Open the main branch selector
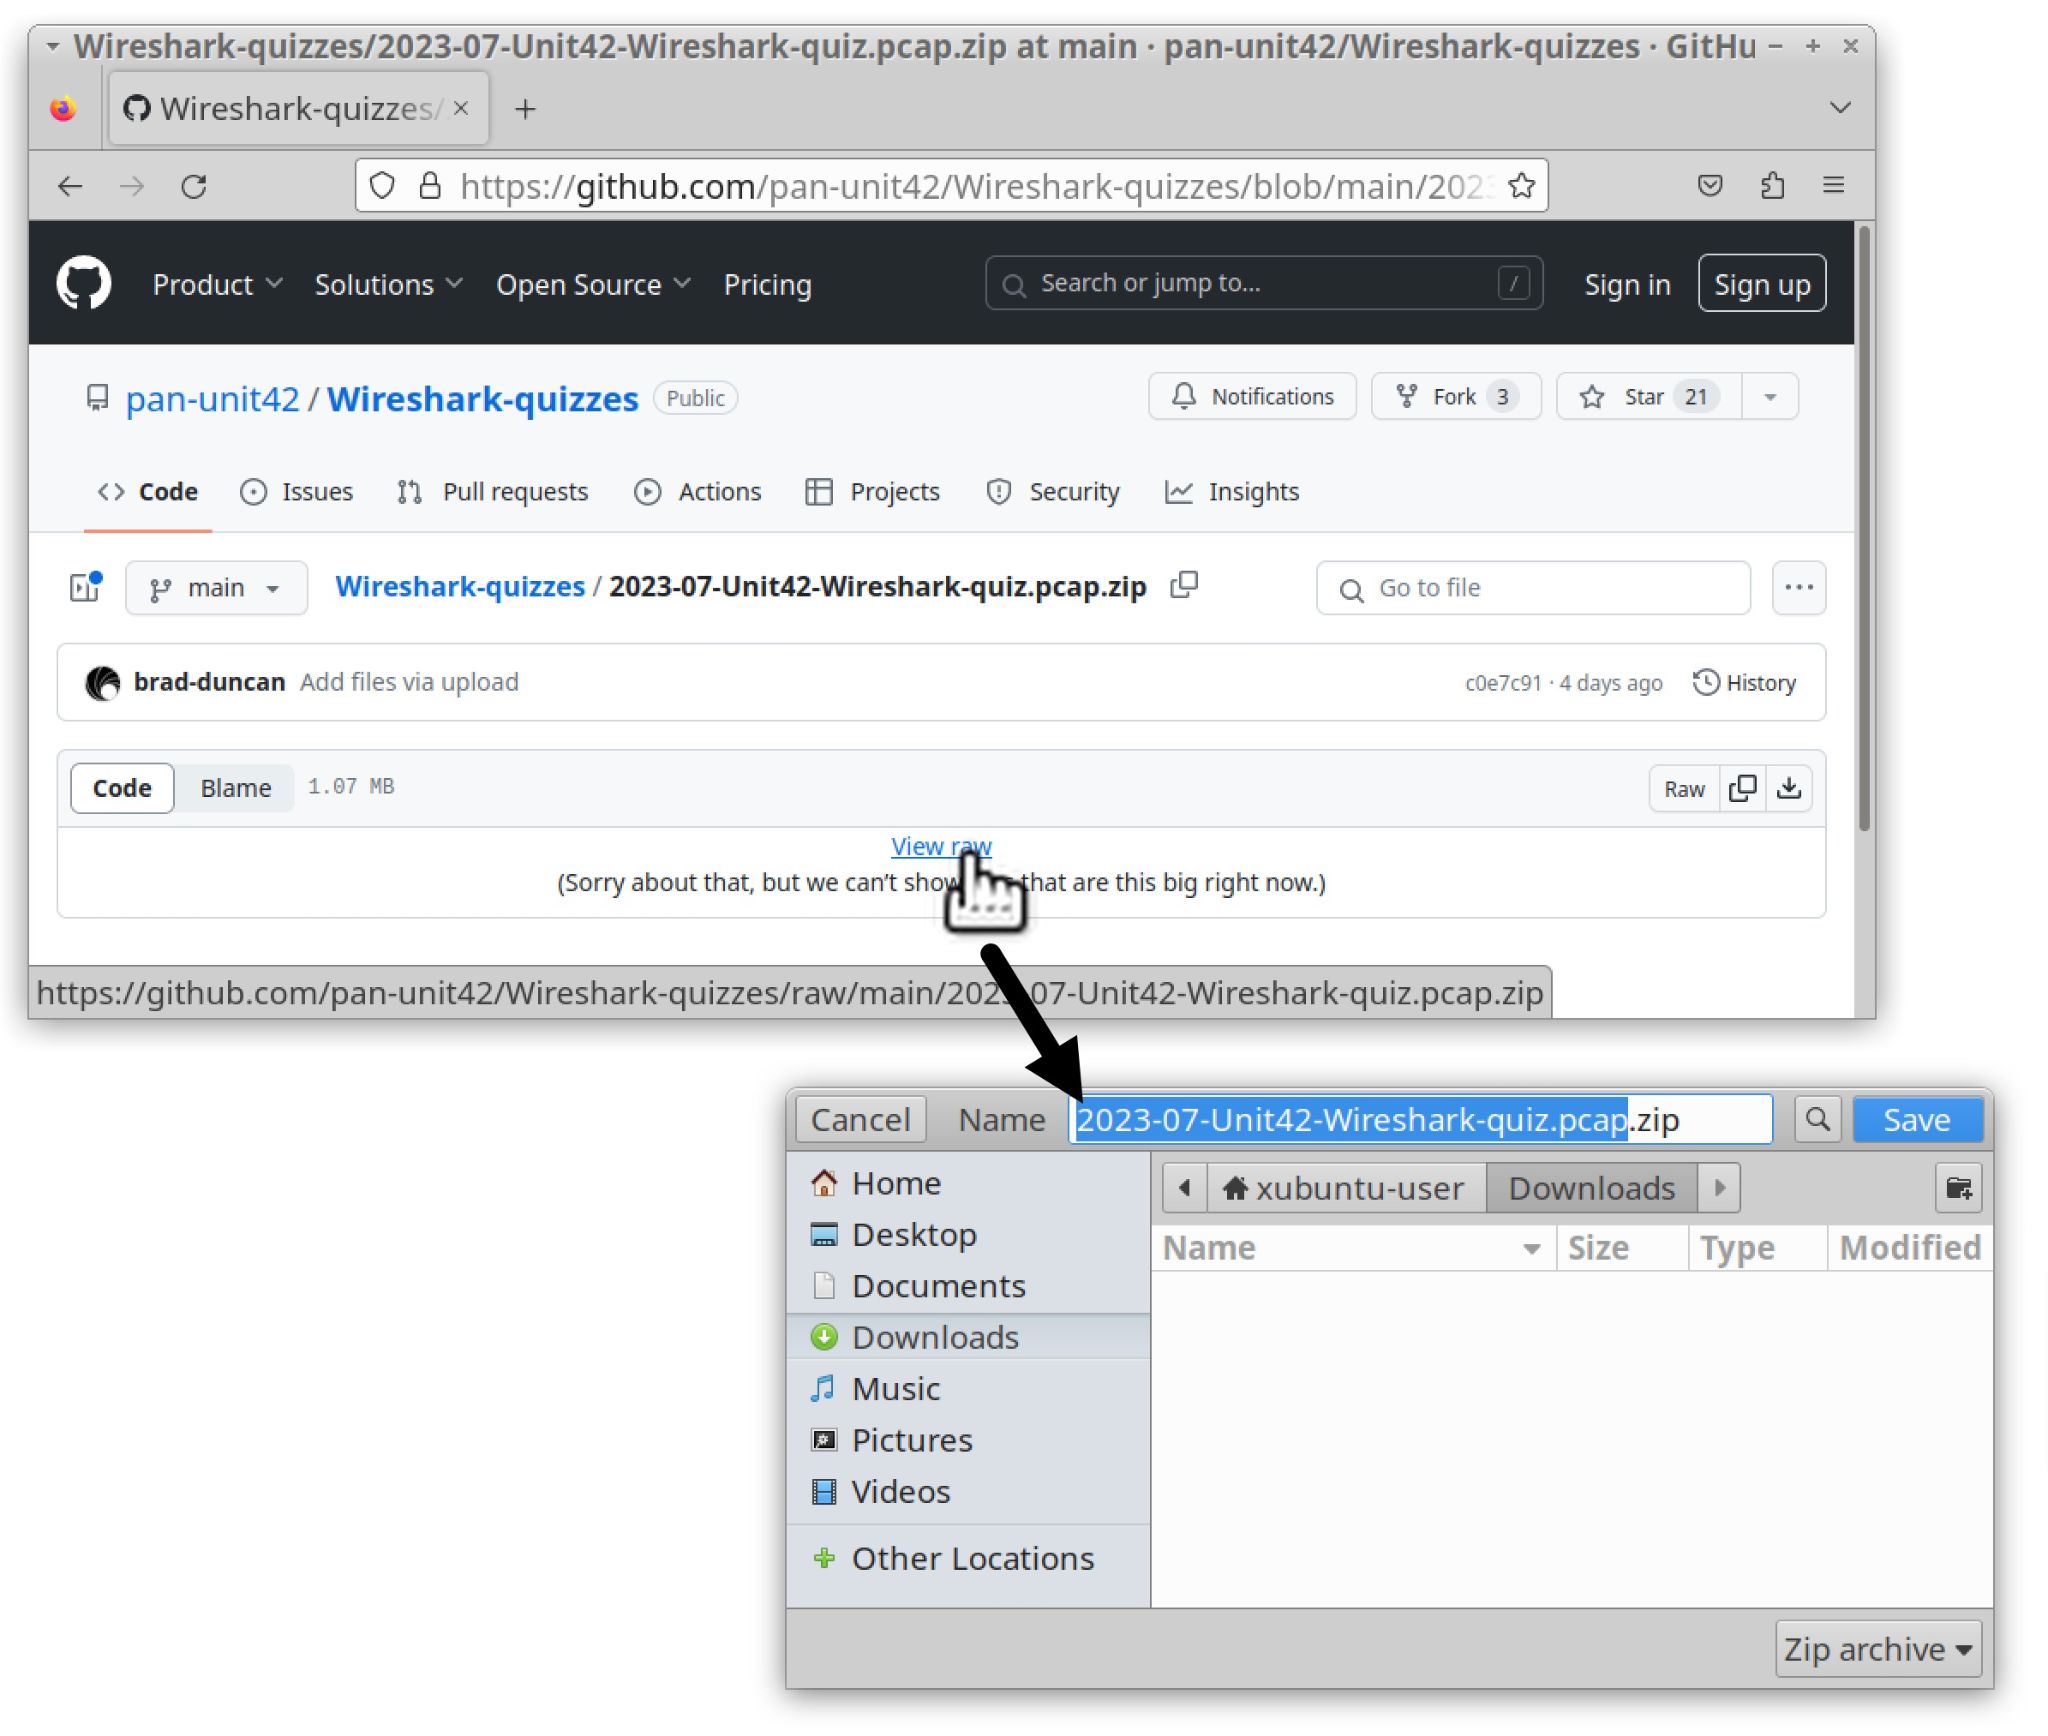2048x1736 pixels. click(216, 588)
